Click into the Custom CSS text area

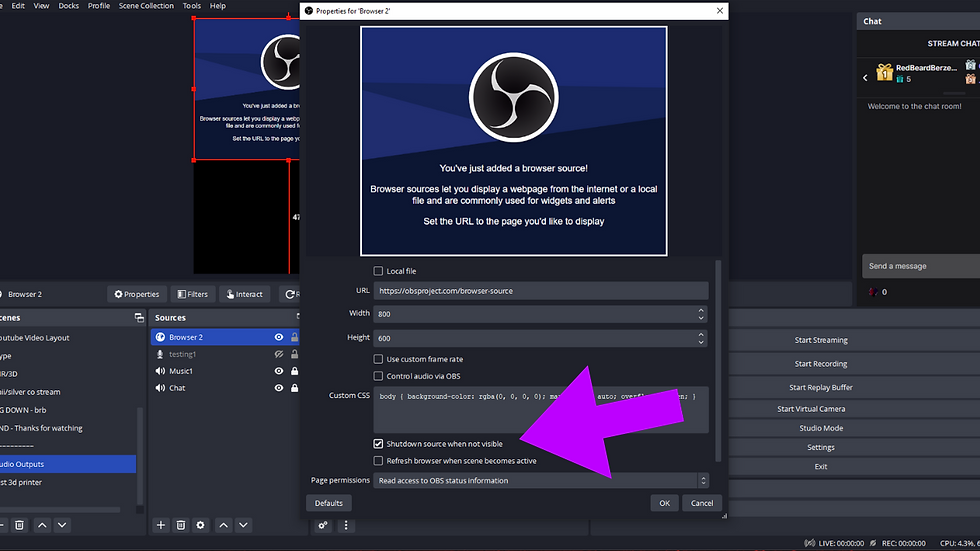(x=541, y=410)
